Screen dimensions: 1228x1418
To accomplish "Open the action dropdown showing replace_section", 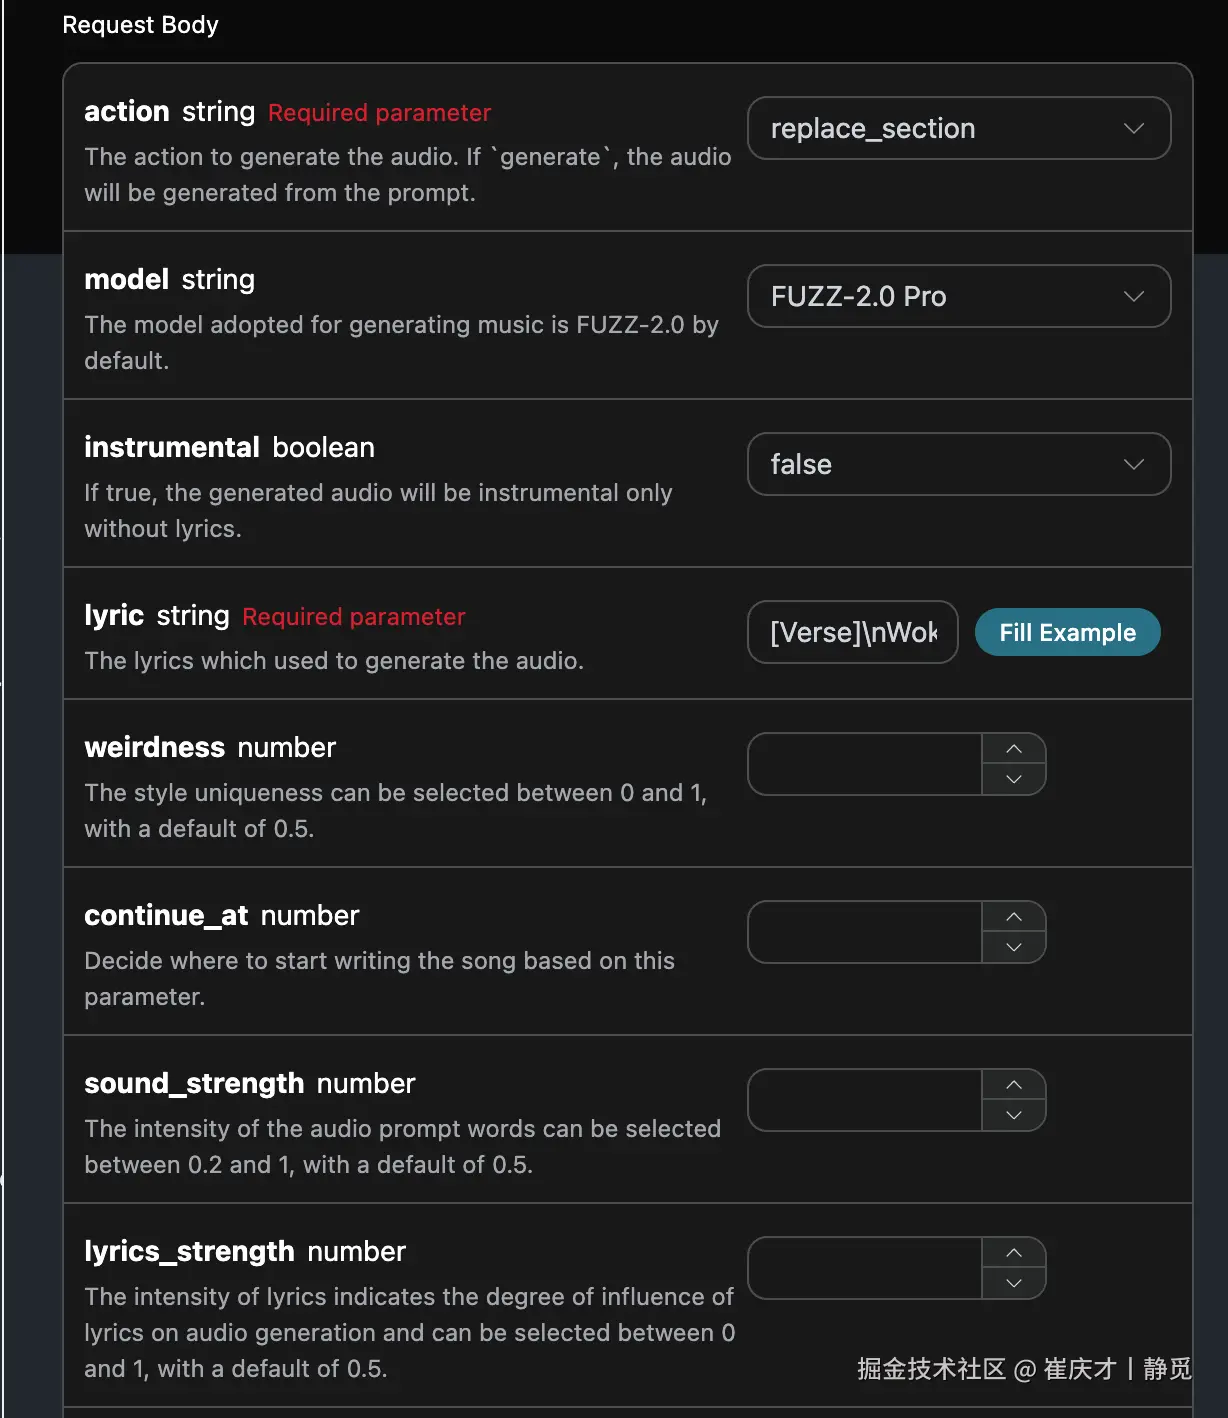I will [x=958, y=128].
